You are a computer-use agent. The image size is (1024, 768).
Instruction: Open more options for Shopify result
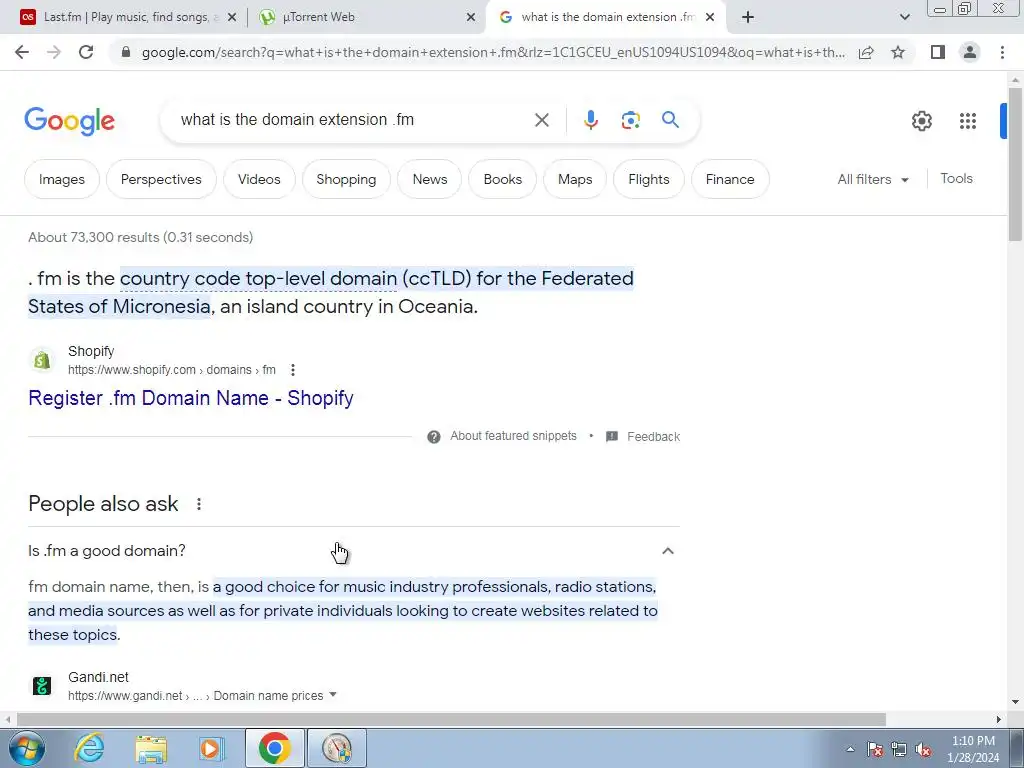click(x=293, y=370)
